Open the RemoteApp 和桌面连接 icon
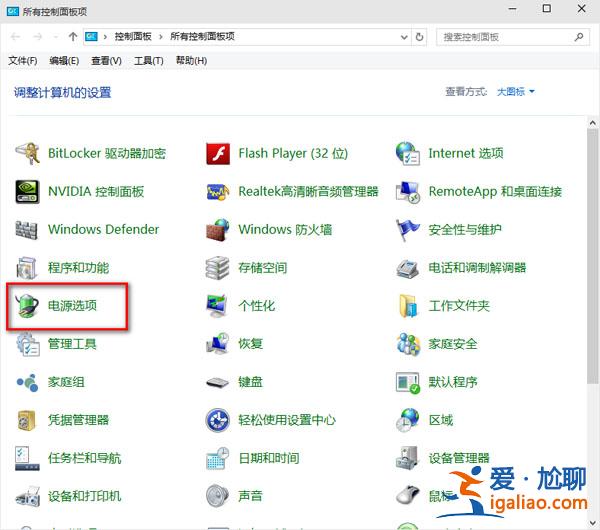This screenshot has width=600, height=530. point(408,191)
